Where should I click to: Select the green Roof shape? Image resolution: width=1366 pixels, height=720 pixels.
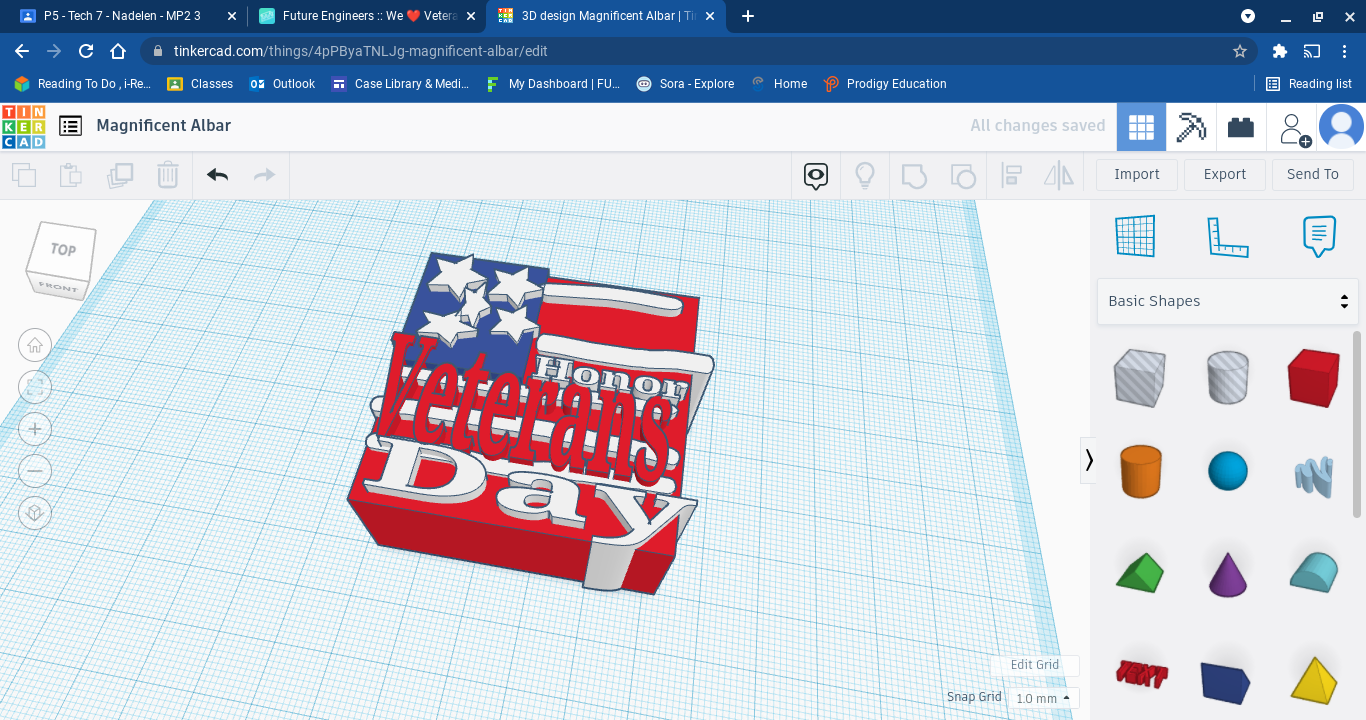coord(1140,573)
